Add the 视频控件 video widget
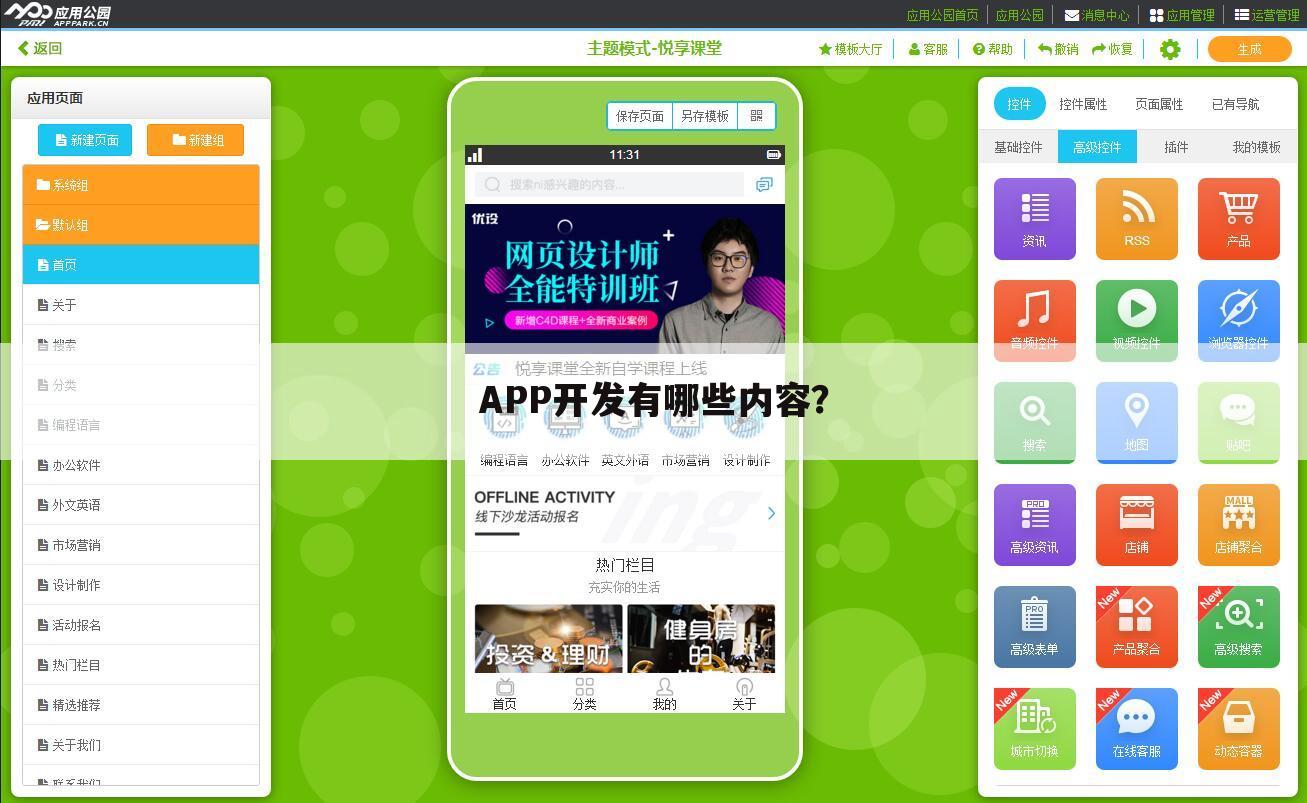This screenshot has width=1307, height=803. point(1137,321)
